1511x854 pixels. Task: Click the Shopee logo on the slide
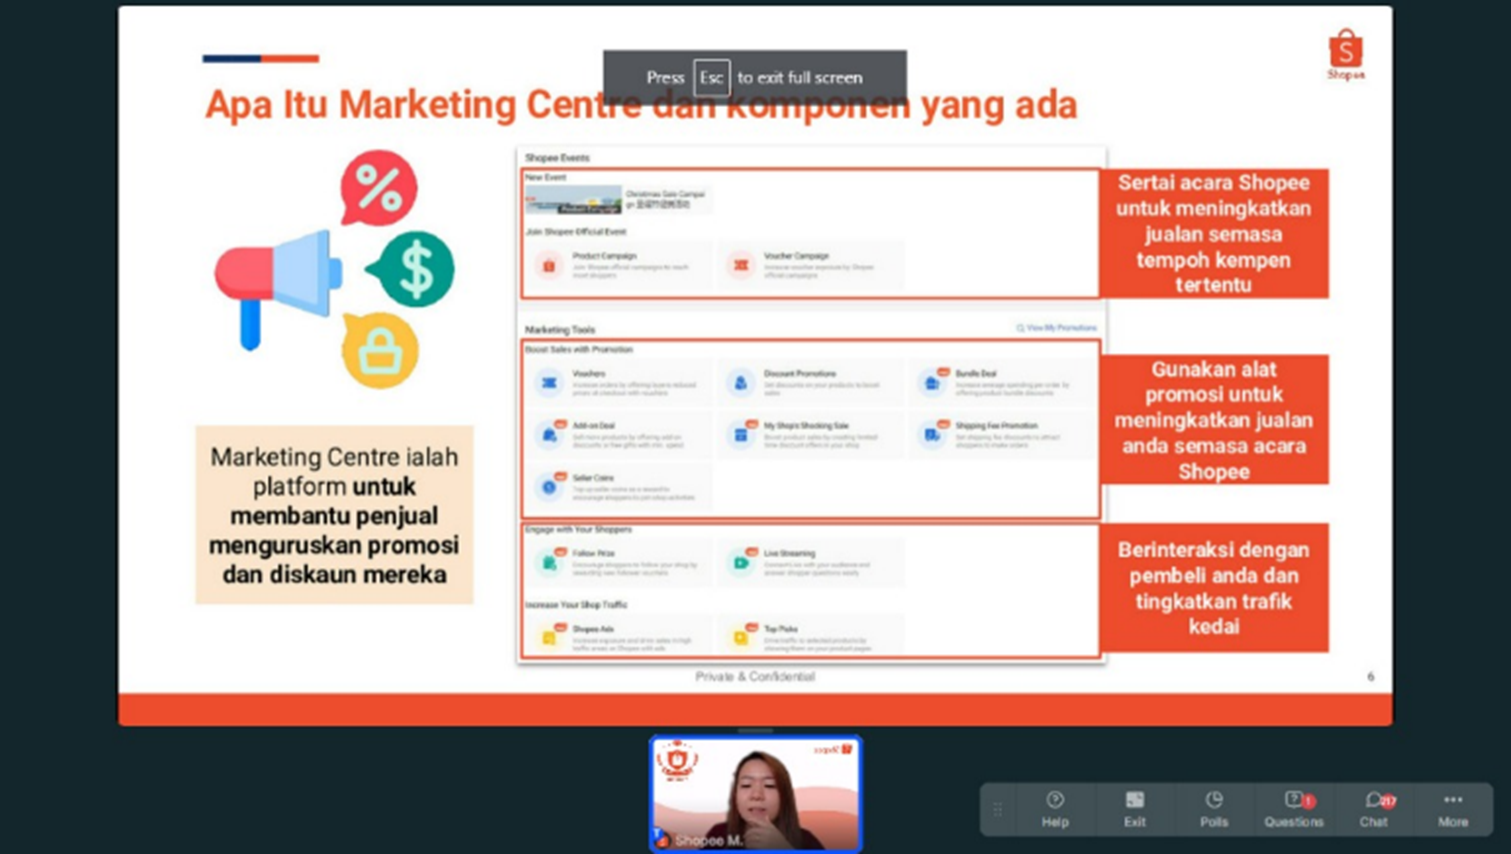click(x=1345, y=54)
